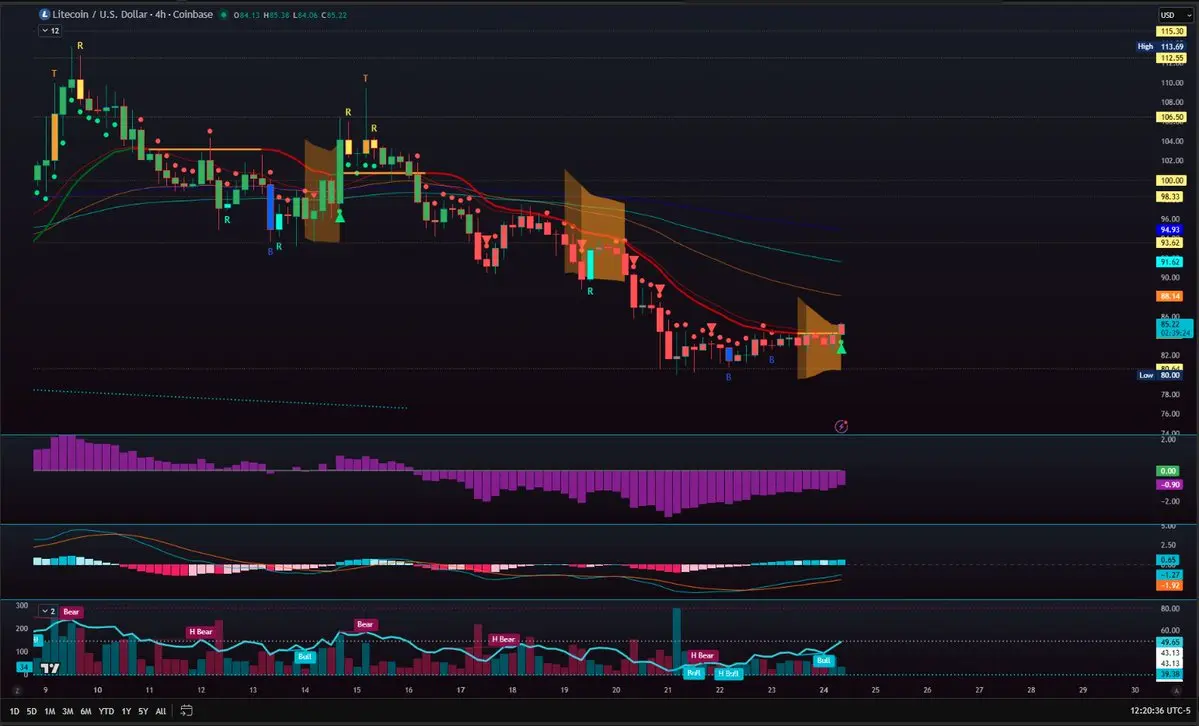Select the YTD time range
1199x726 pixels.
[106, 711]
